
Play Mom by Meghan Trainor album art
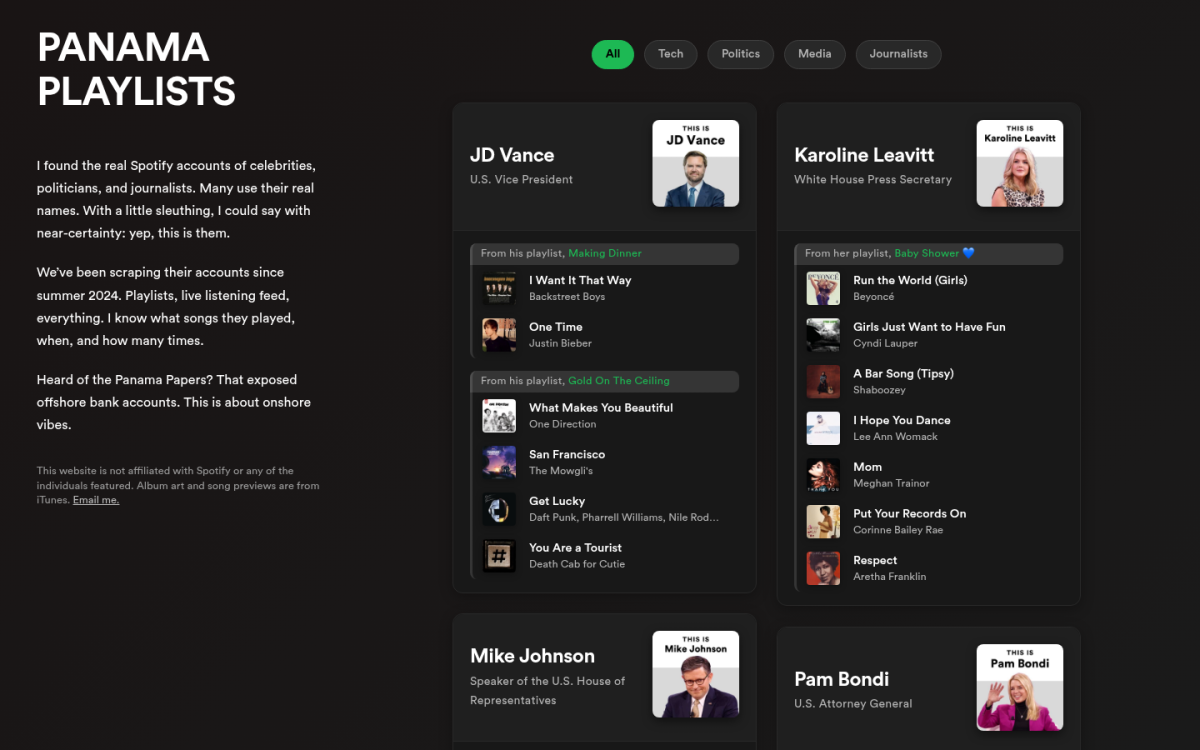(824, 475)
